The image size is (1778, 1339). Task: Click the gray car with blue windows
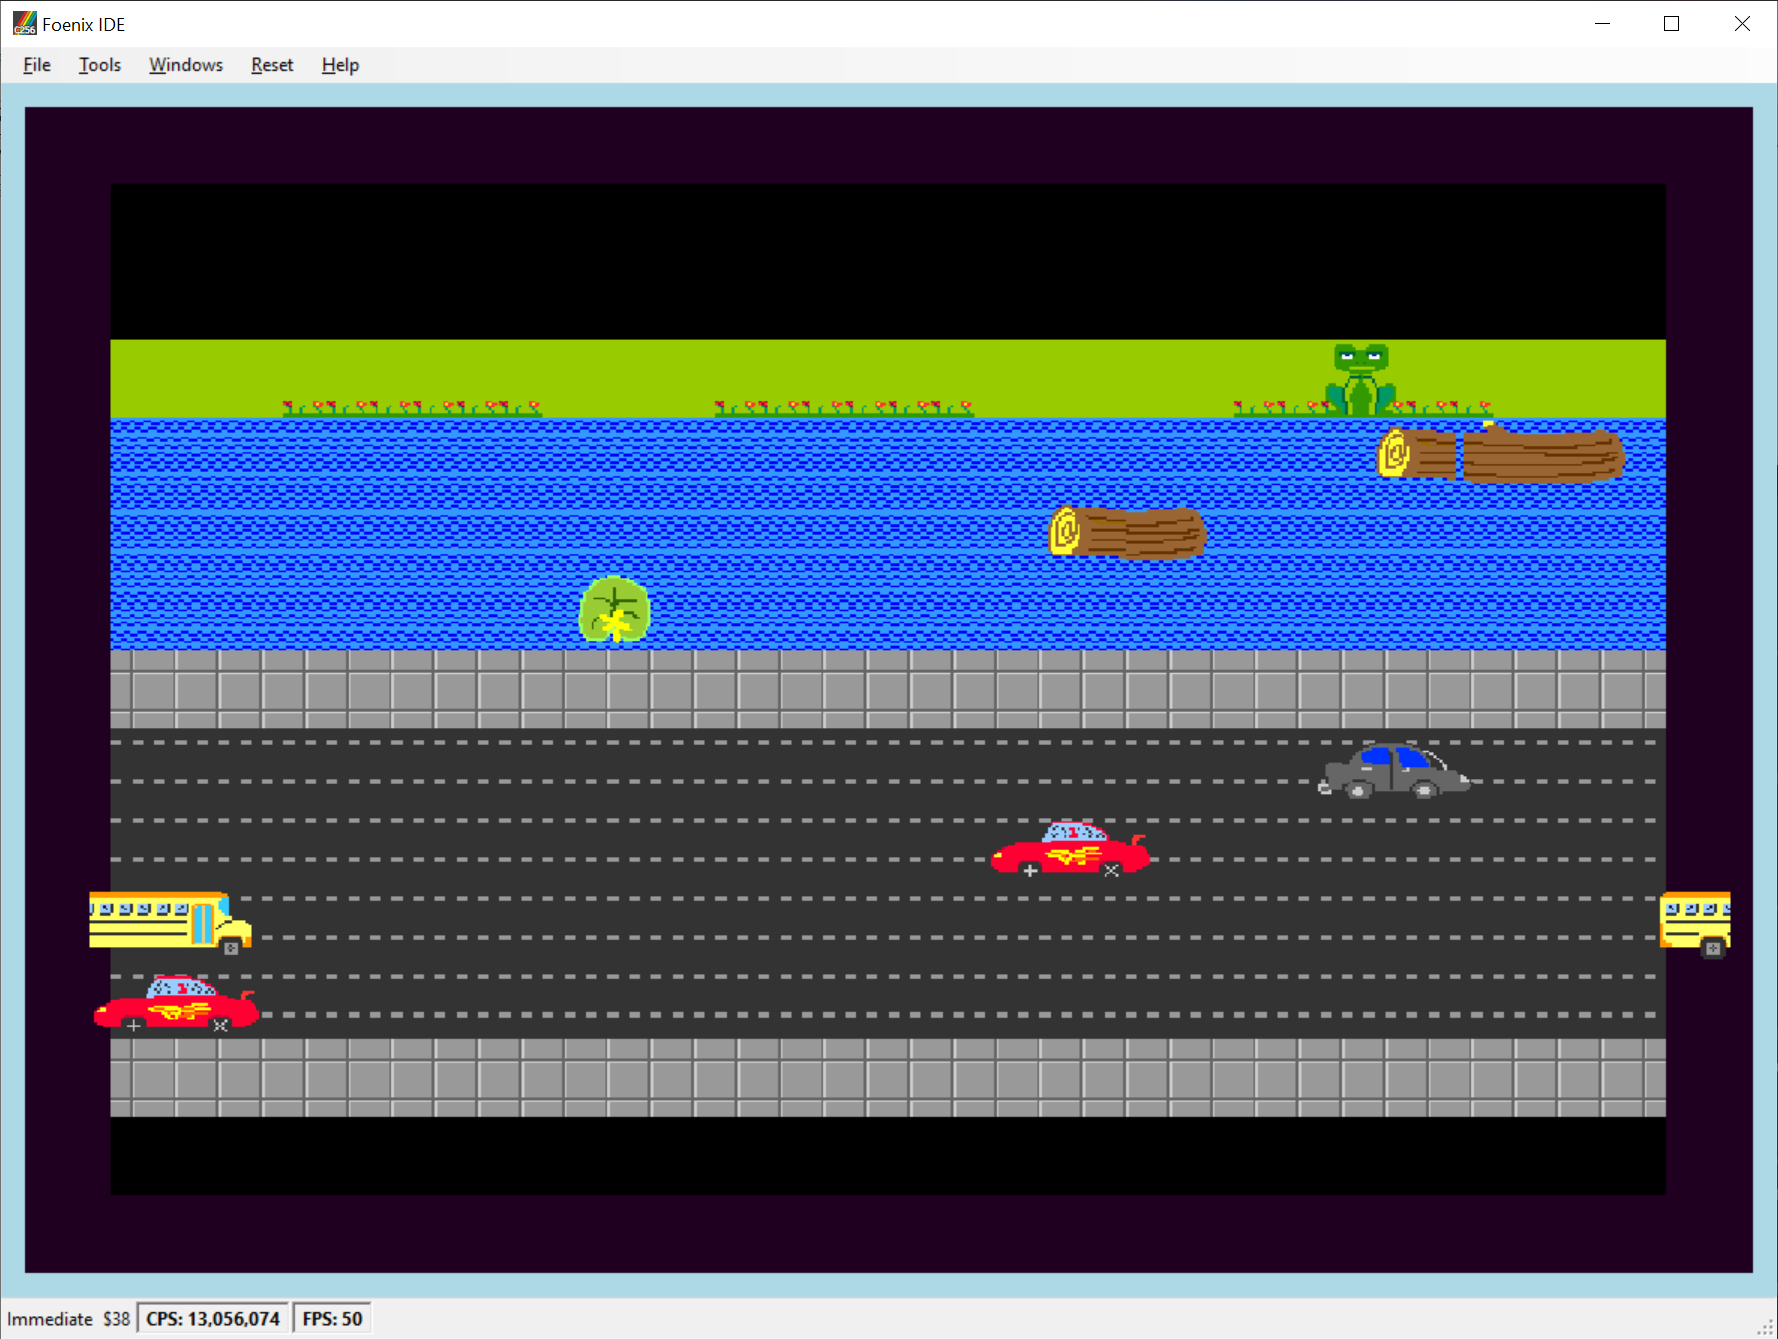[x=1395, y=771]
